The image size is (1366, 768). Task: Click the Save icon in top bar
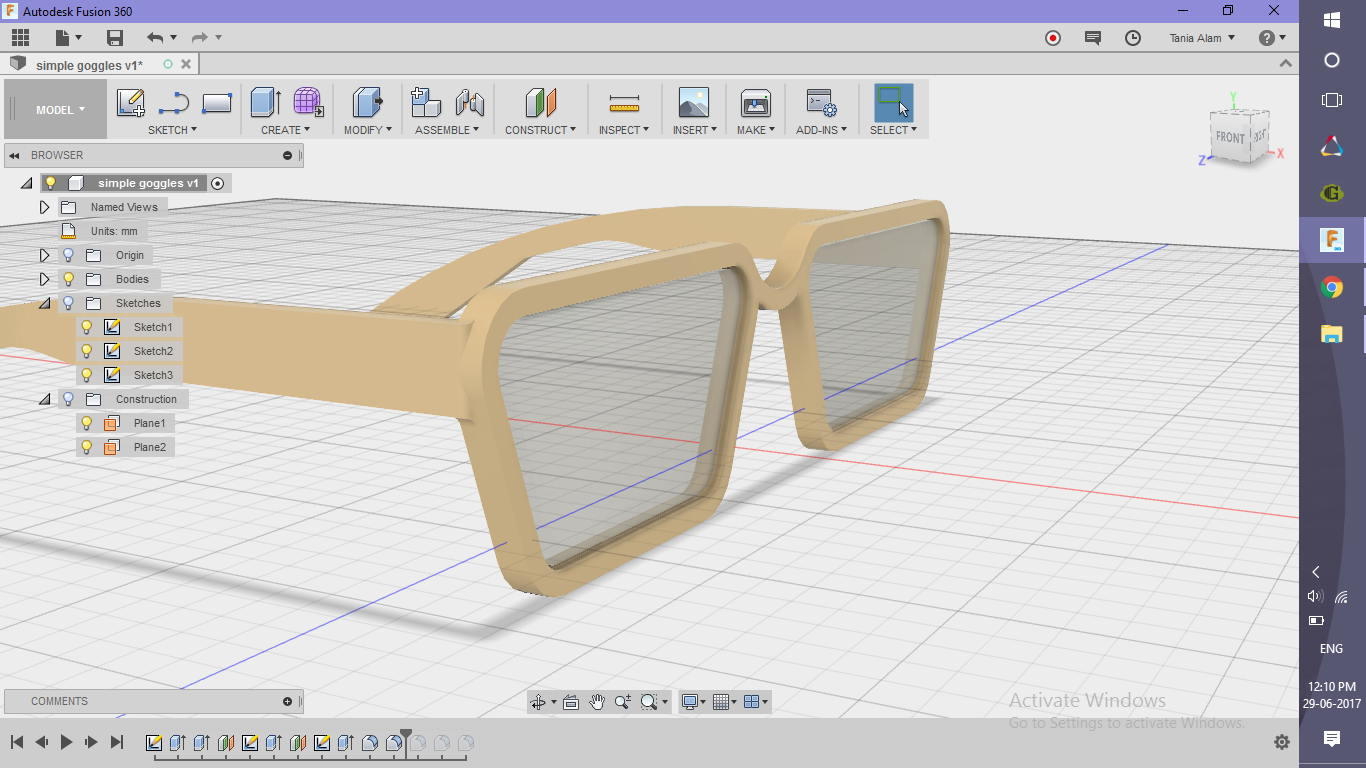(115, 38)
